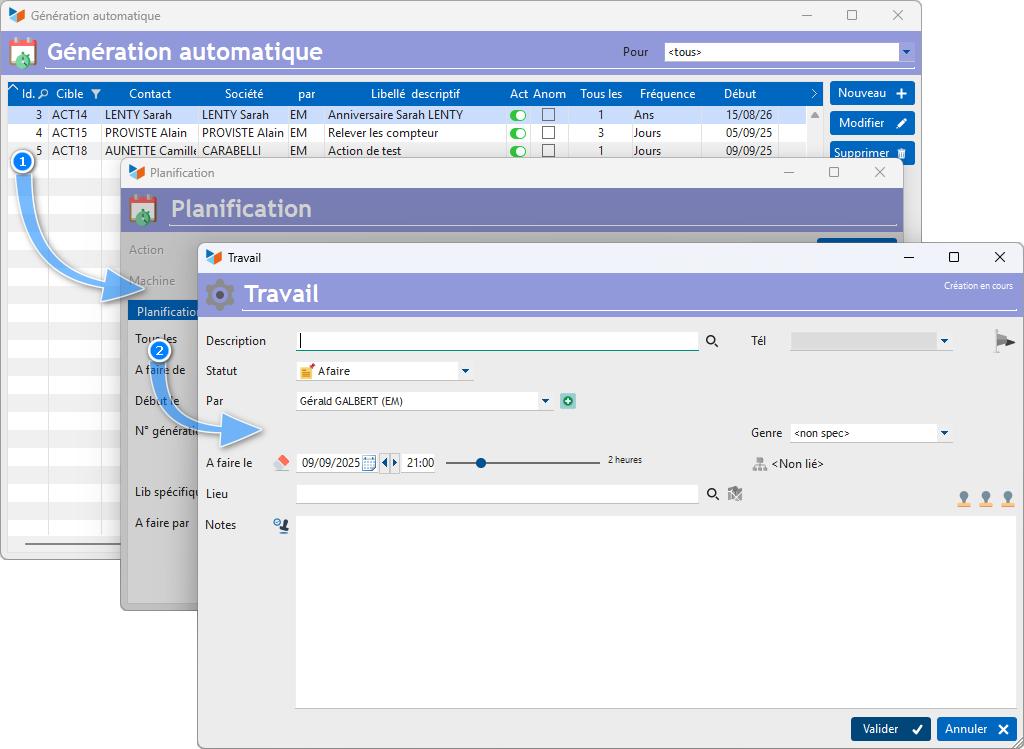Screen dimensions: 1024x749
Task: Toggle Act switch for Relever les compteur row
Action: click(518, 133)
